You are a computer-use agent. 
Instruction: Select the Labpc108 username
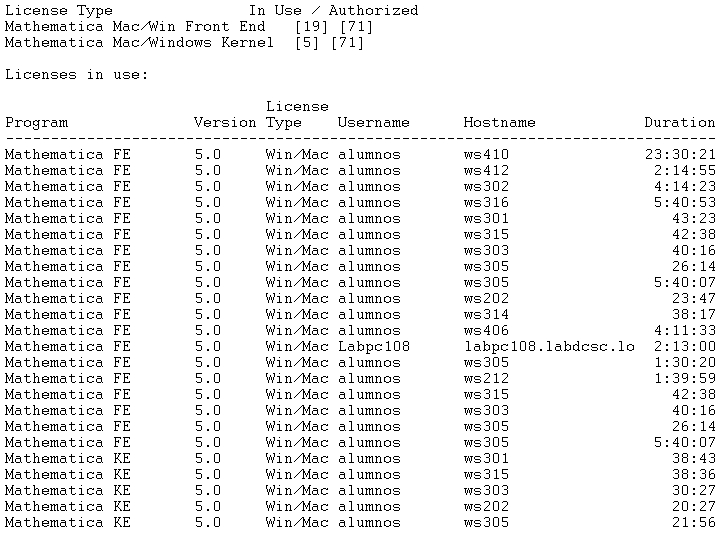pyautogui.click(x=369, y=347)
